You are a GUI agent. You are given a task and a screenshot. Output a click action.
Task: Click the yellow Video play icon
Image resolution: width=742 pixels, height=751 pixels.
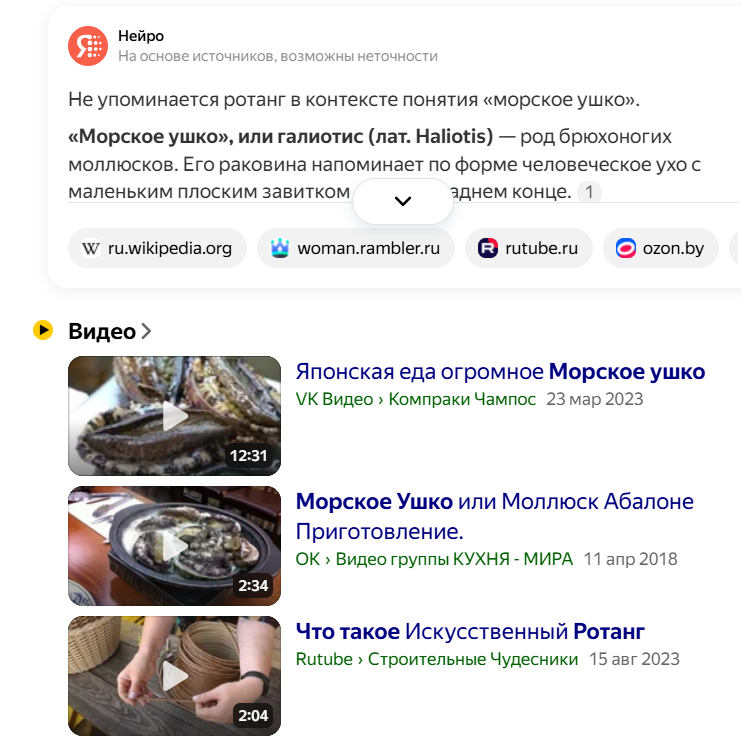(43, 330)
